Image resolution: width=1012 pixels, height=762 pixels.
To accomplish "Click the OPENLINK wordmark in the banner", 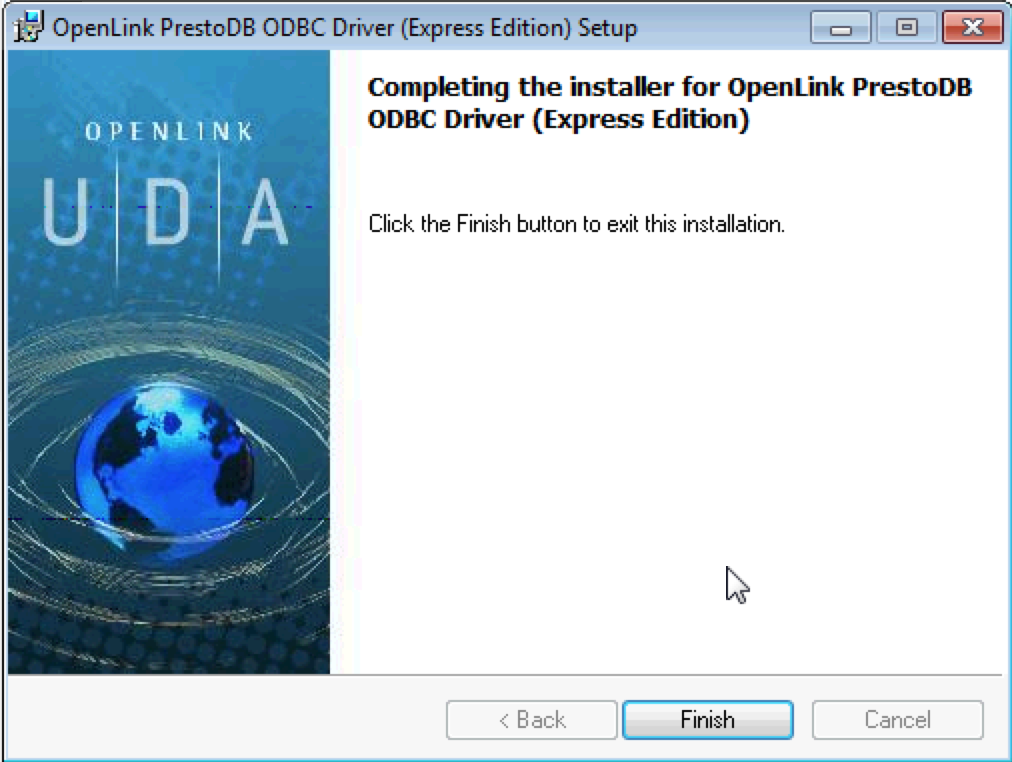I will coord(169,132).
